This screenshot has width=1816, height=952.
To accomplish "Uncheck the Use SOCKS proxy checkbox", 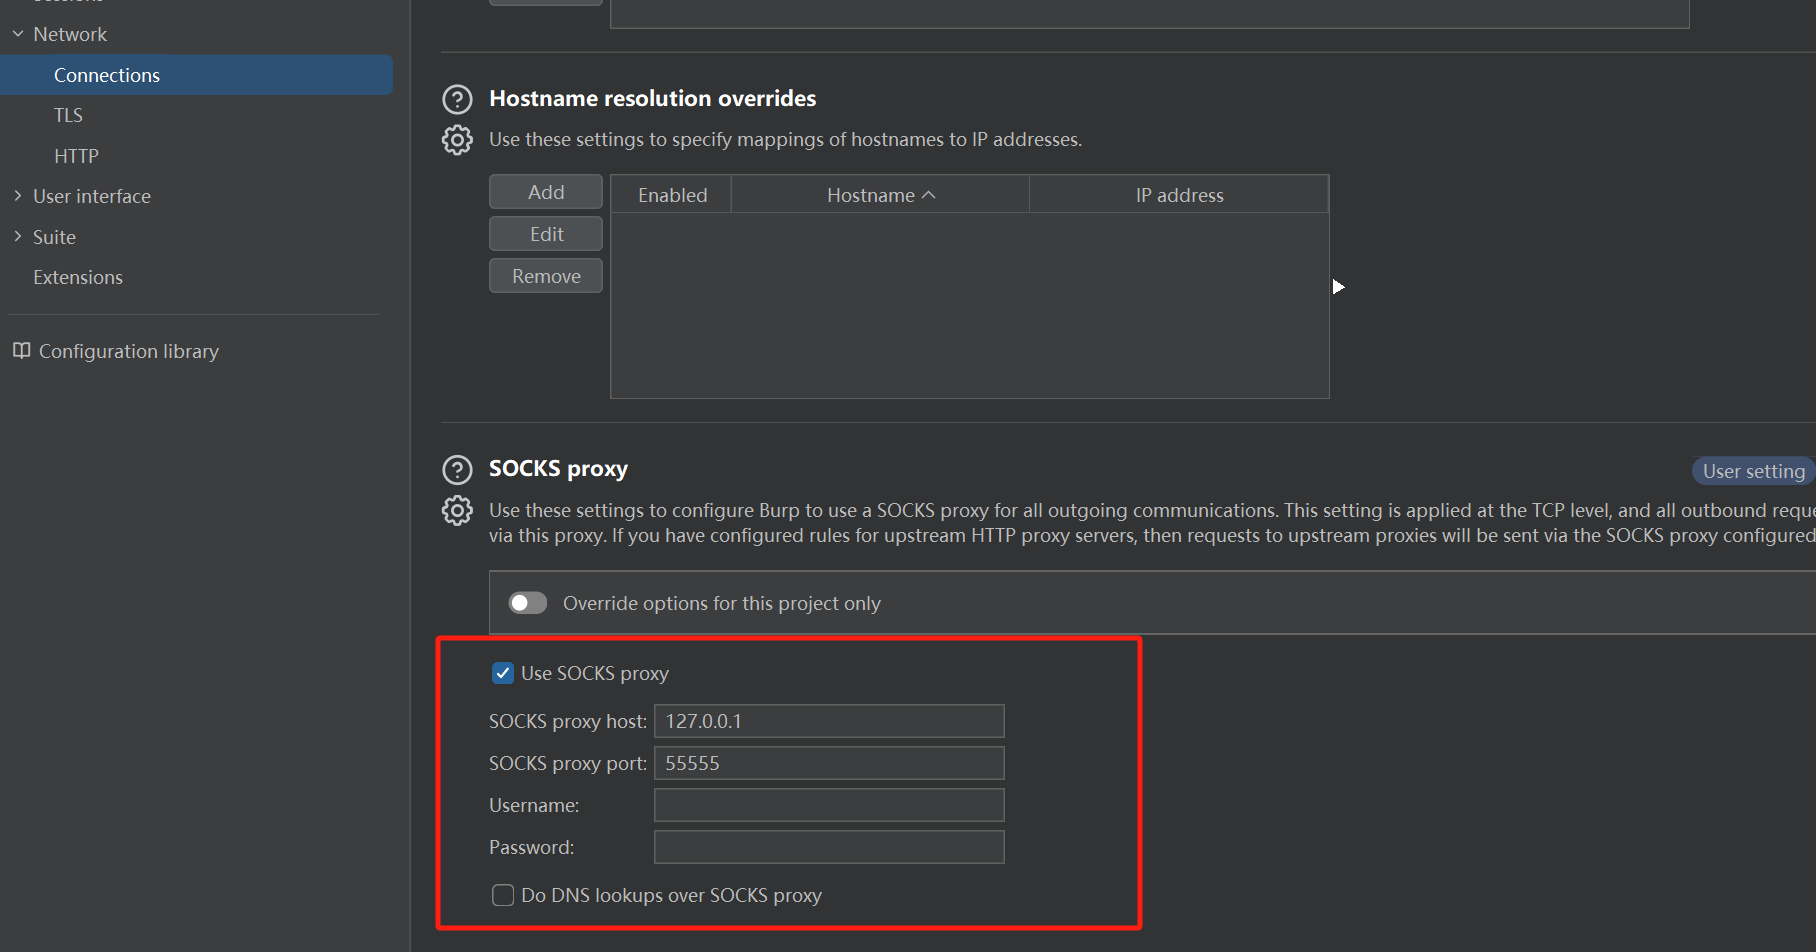I will [x=503, y=673].
